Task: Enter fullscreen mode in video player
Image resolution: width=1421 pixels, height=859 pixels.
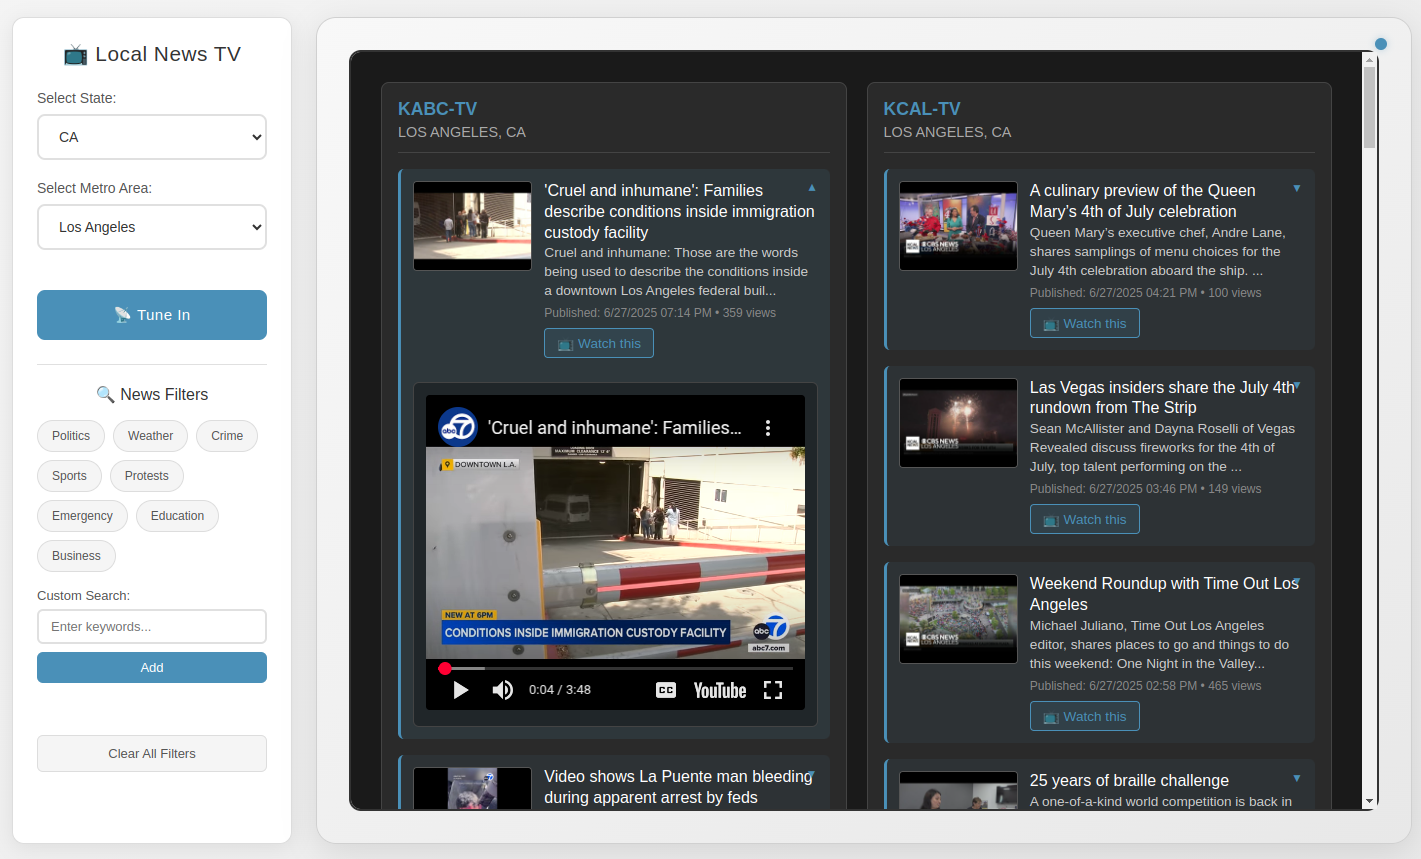Action: pyautogui.click(x=773, y=690)
